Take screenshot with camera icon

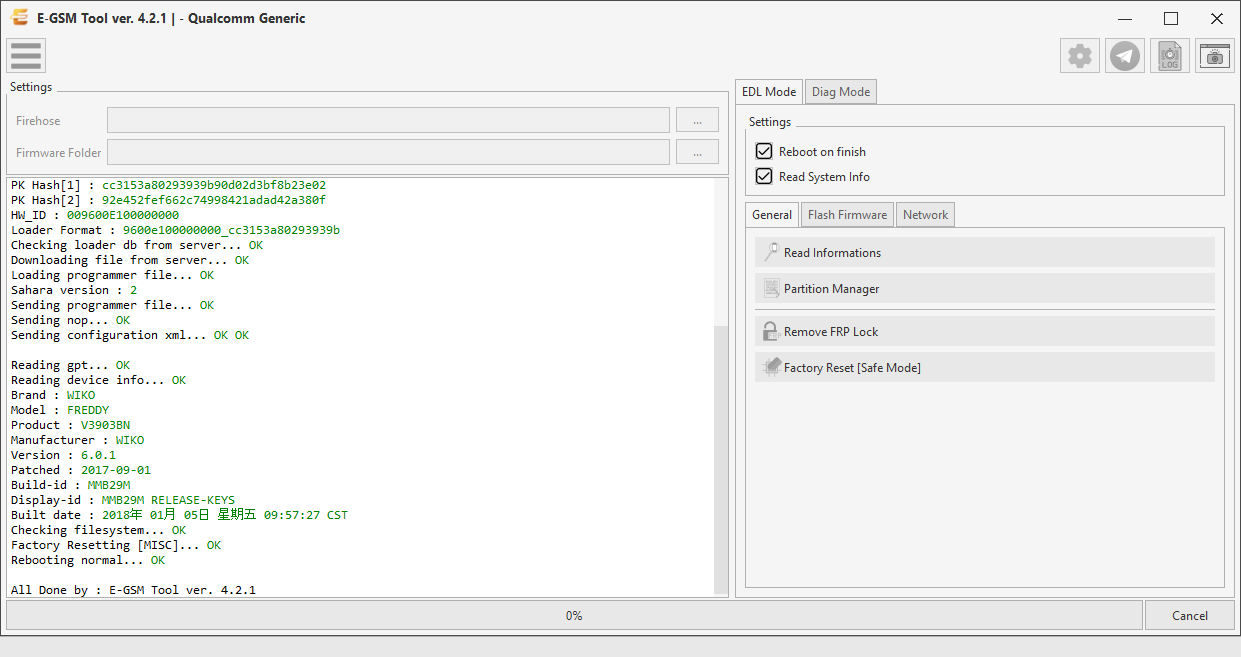click(1215, 56)
